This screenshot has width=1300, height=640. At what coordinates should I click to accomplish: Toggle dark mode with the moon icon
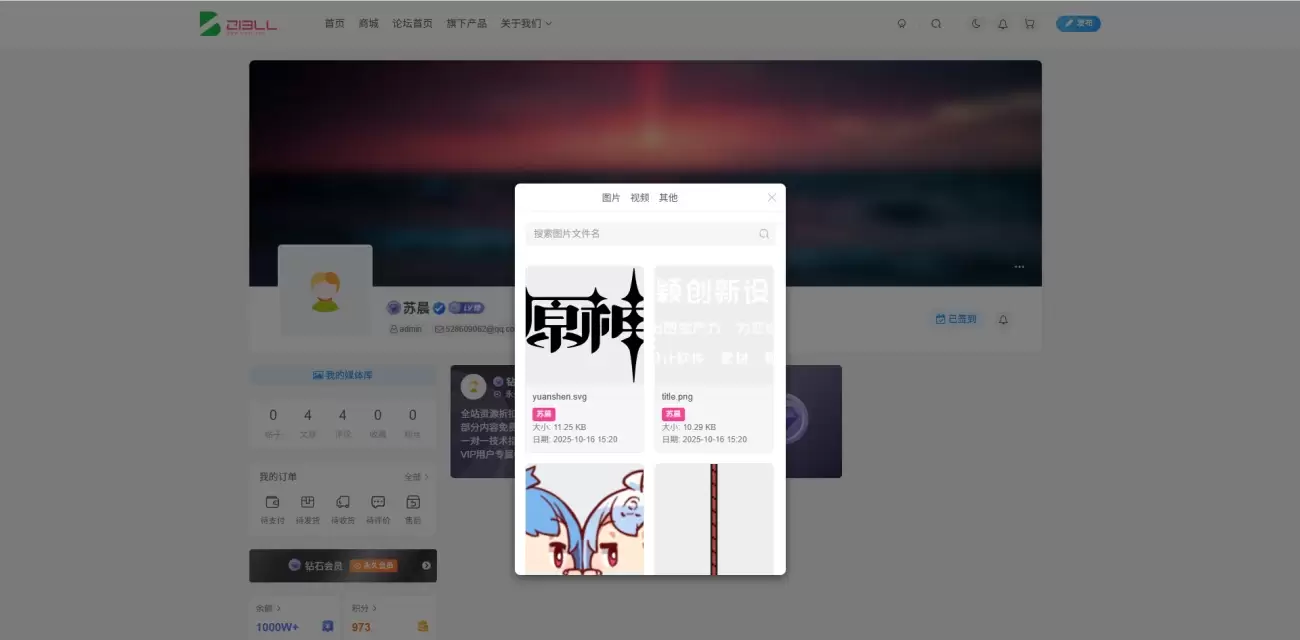point(976,24)
